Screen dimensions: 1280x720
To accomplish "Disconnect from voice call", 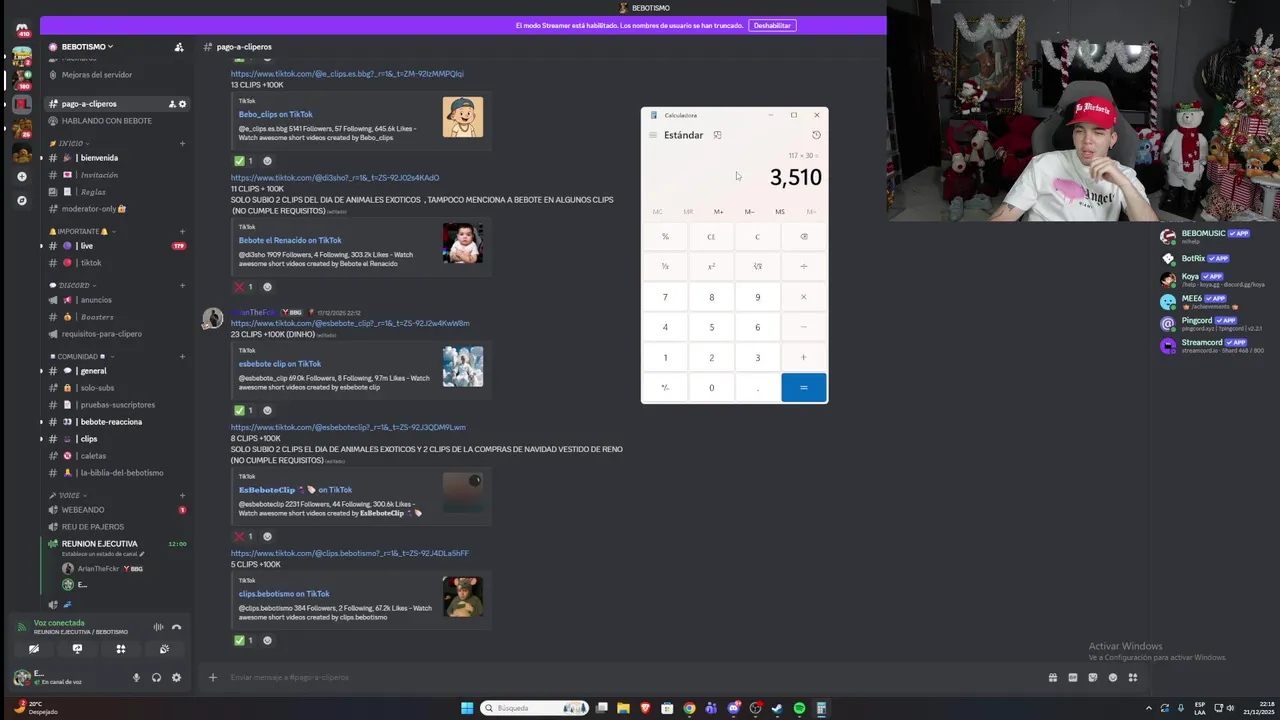I will tap(176, 627).
